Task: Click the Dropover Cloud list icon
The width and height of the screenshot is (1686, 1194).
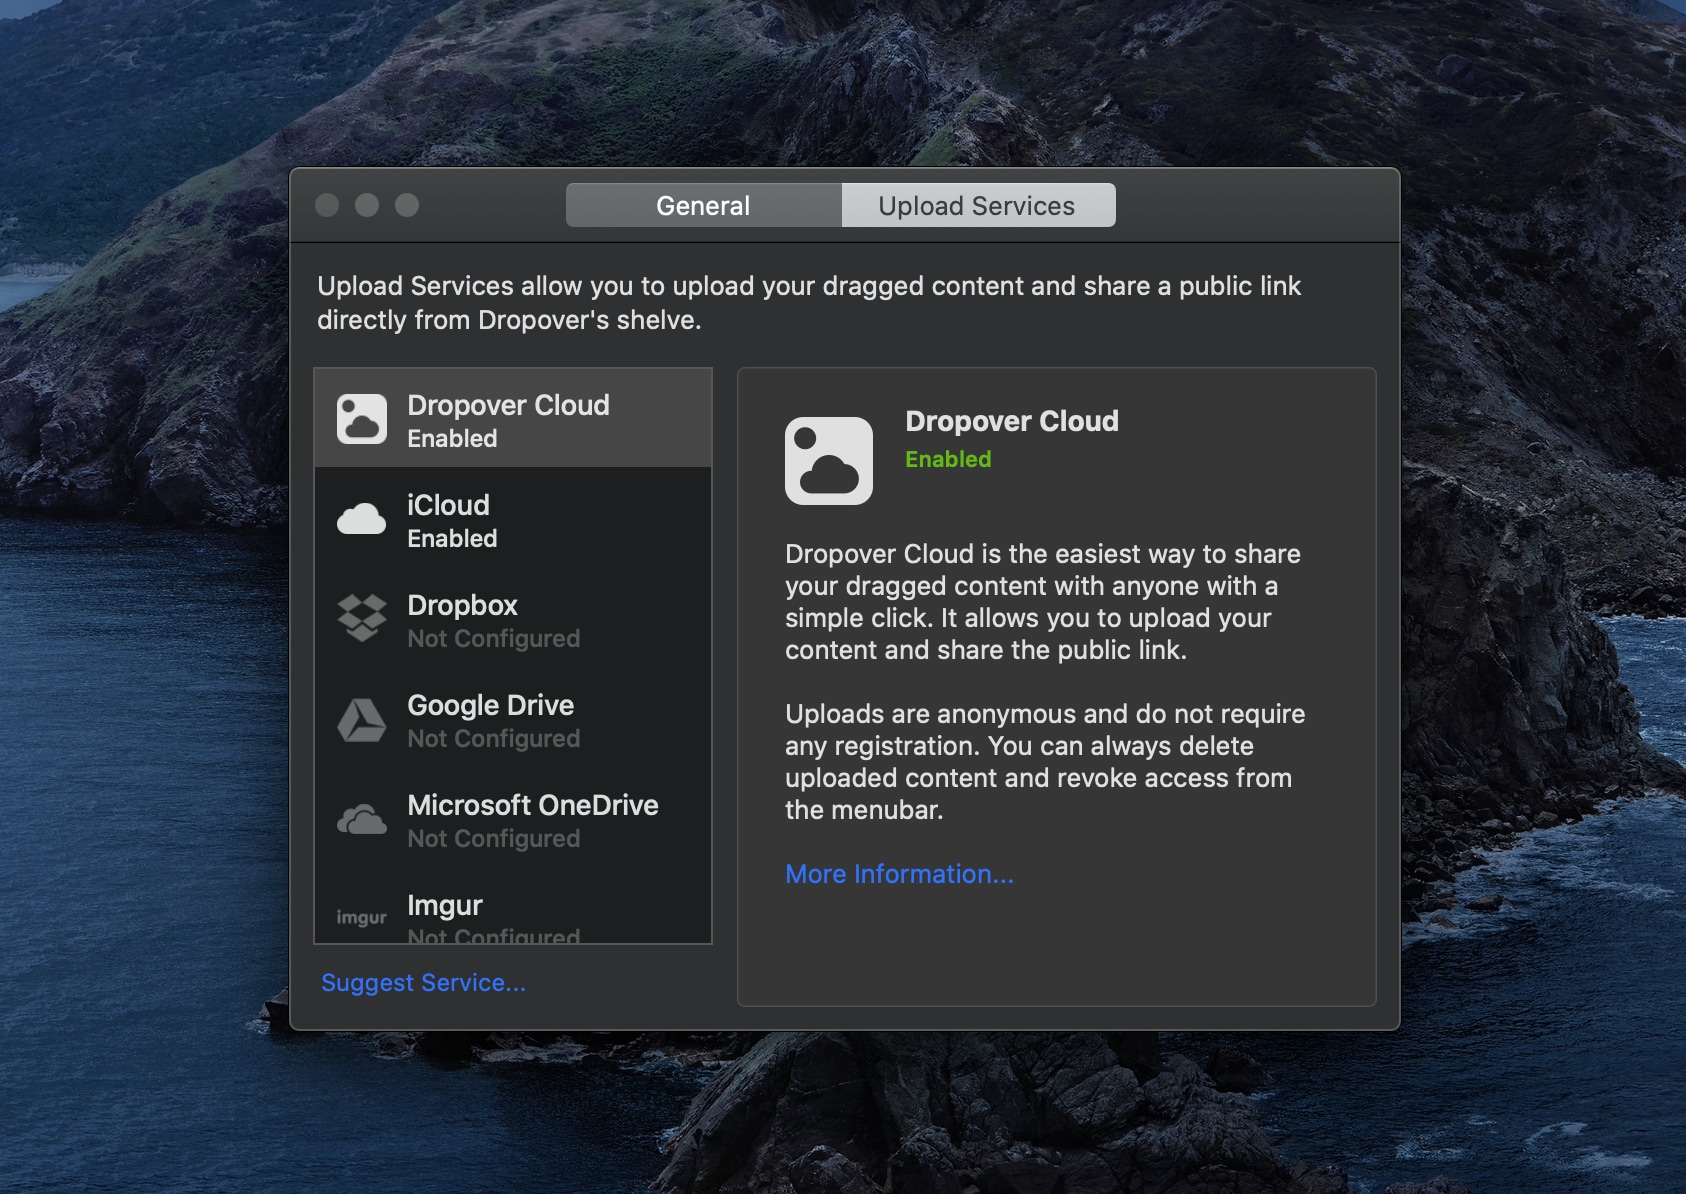Action: click(x=361, y=418)
